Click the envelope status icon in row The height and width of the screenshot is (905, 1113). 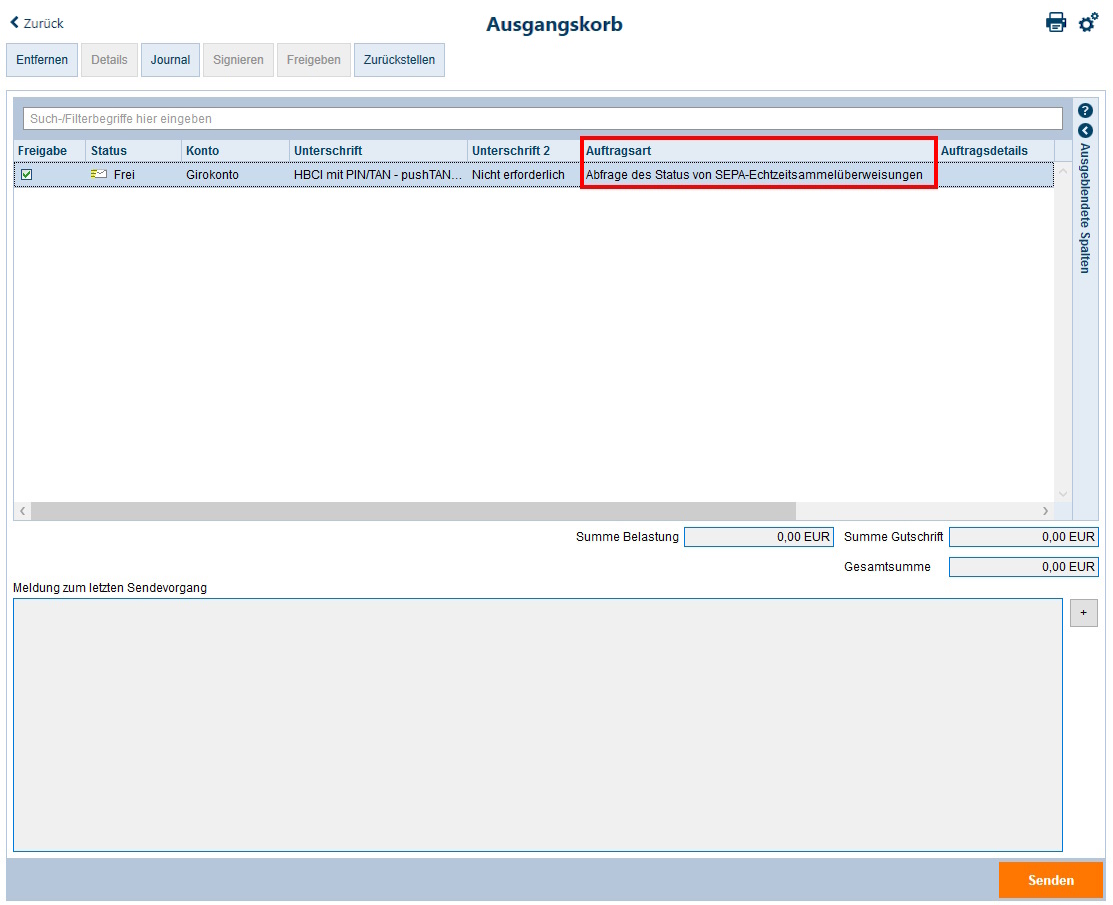pyautogui.click(x=99, y=174)
